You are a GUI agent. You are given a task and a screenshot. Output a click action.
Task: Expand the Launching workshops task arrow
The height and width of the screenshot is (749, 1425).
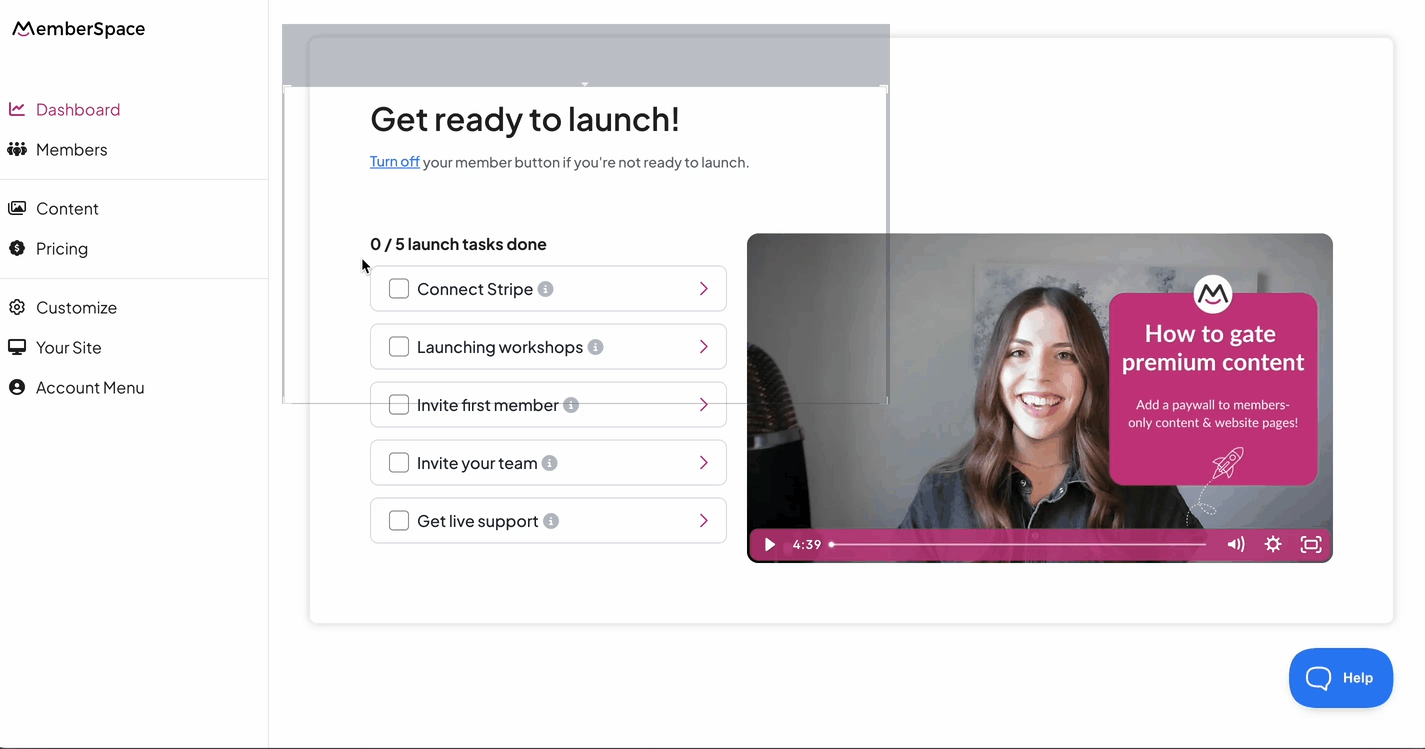[704, 347]
